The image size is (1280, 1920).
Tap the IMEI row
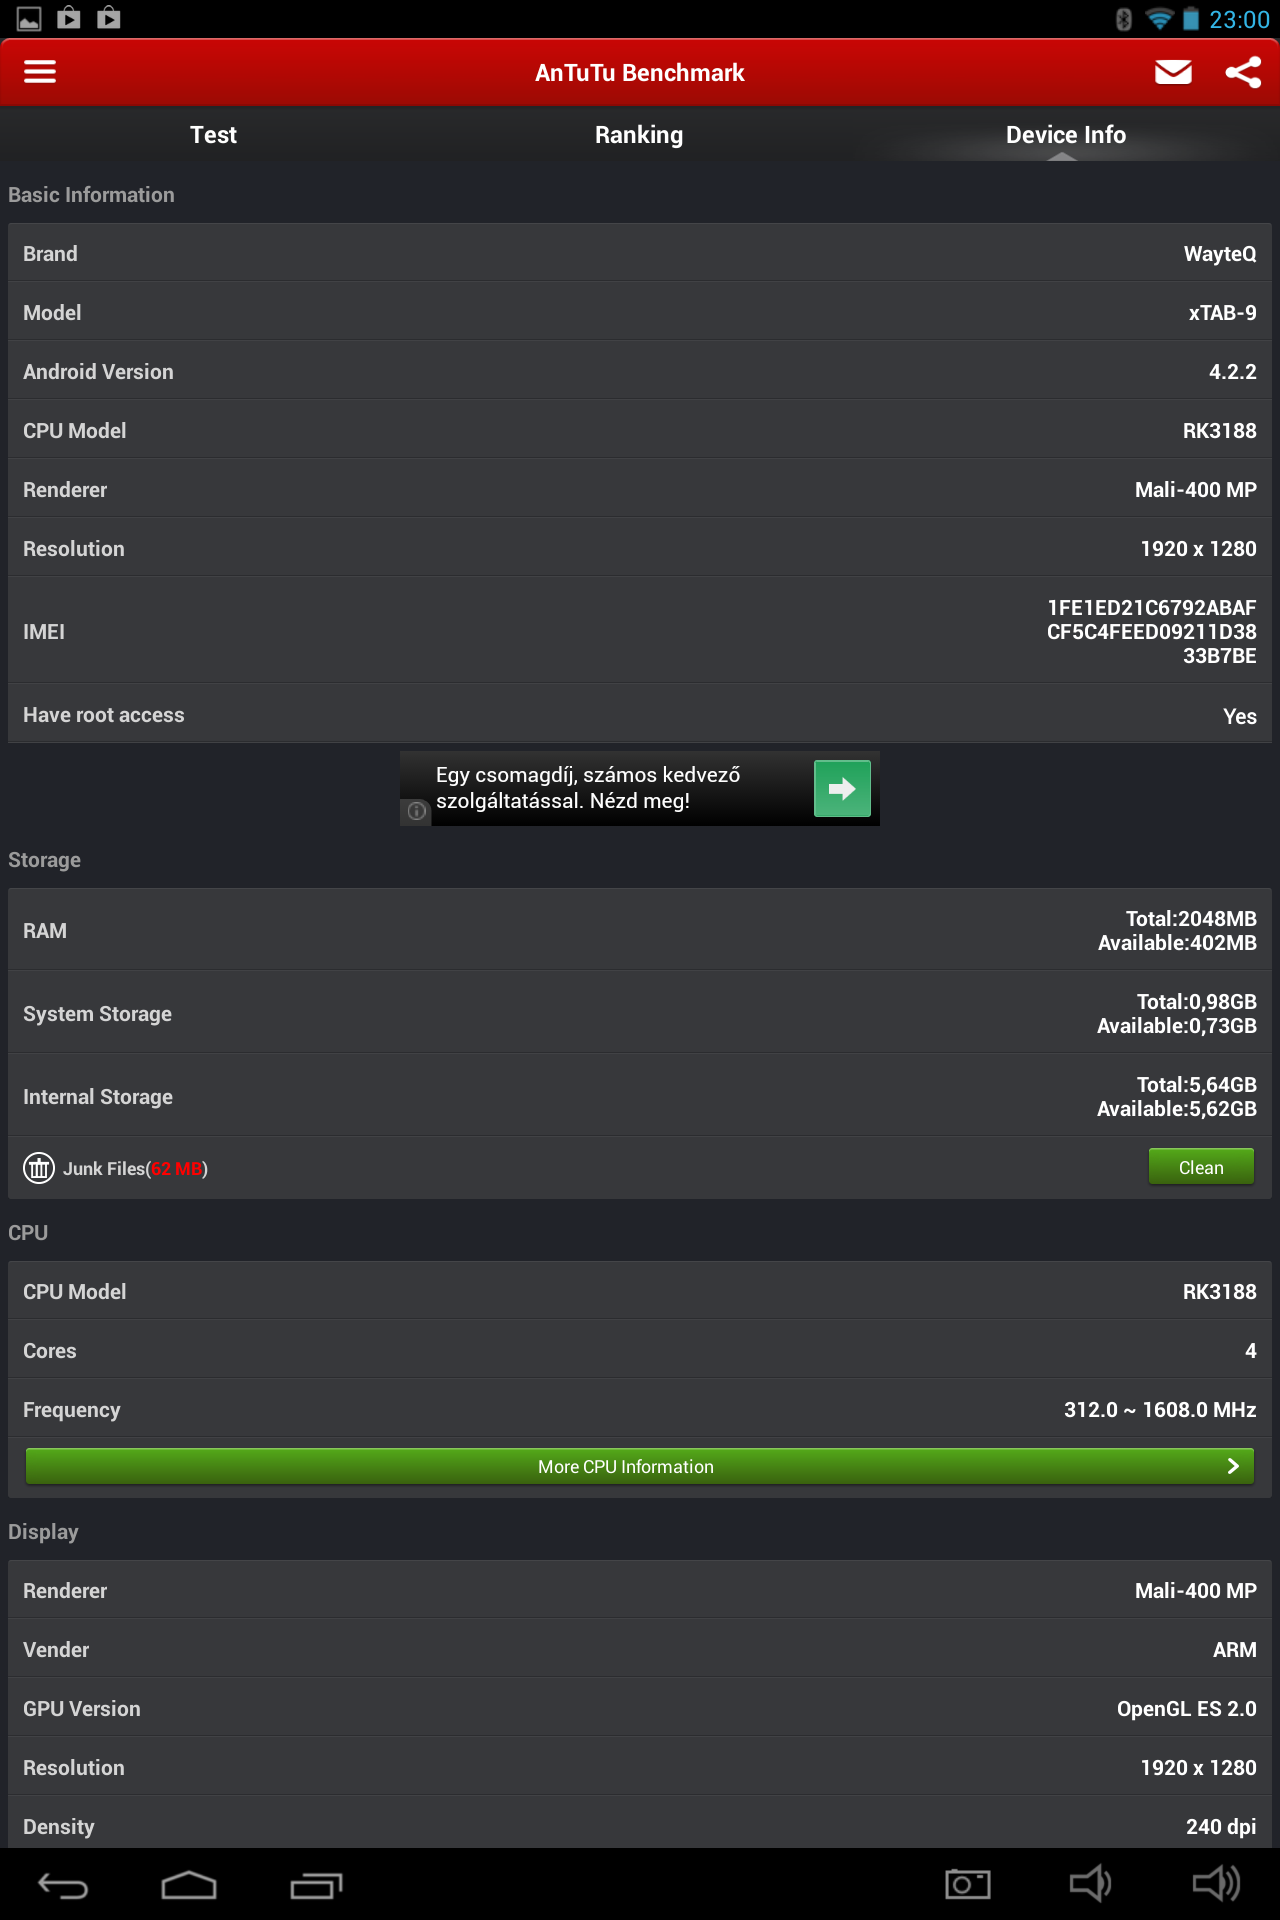tap(639, 632)
